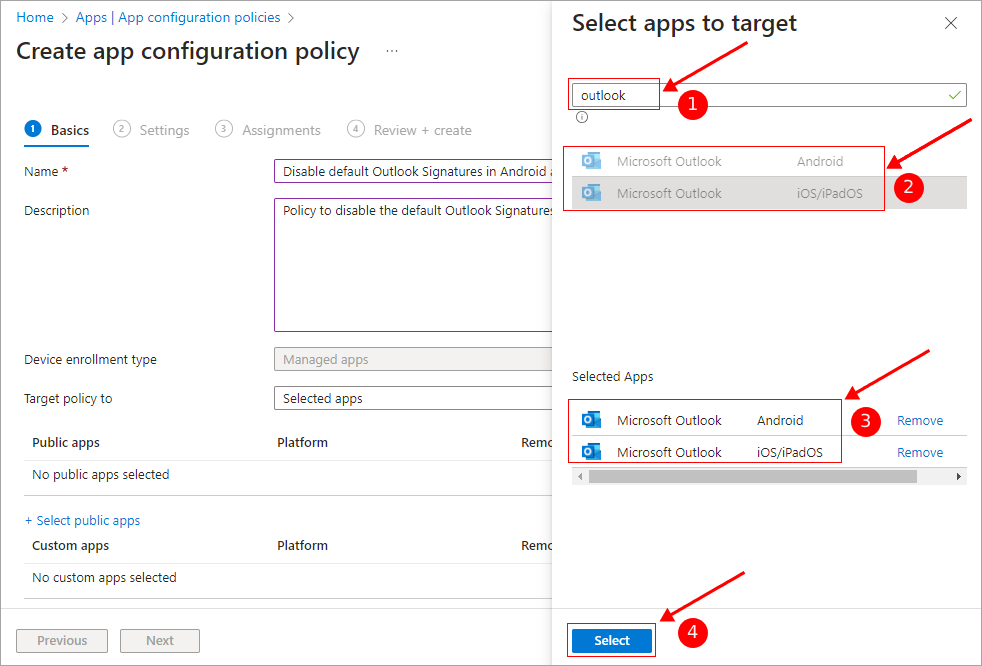Open the Target policy to dropdown
Image resolution: width=982 pixels, height=666 pixels.
click(x=413, y=398)
